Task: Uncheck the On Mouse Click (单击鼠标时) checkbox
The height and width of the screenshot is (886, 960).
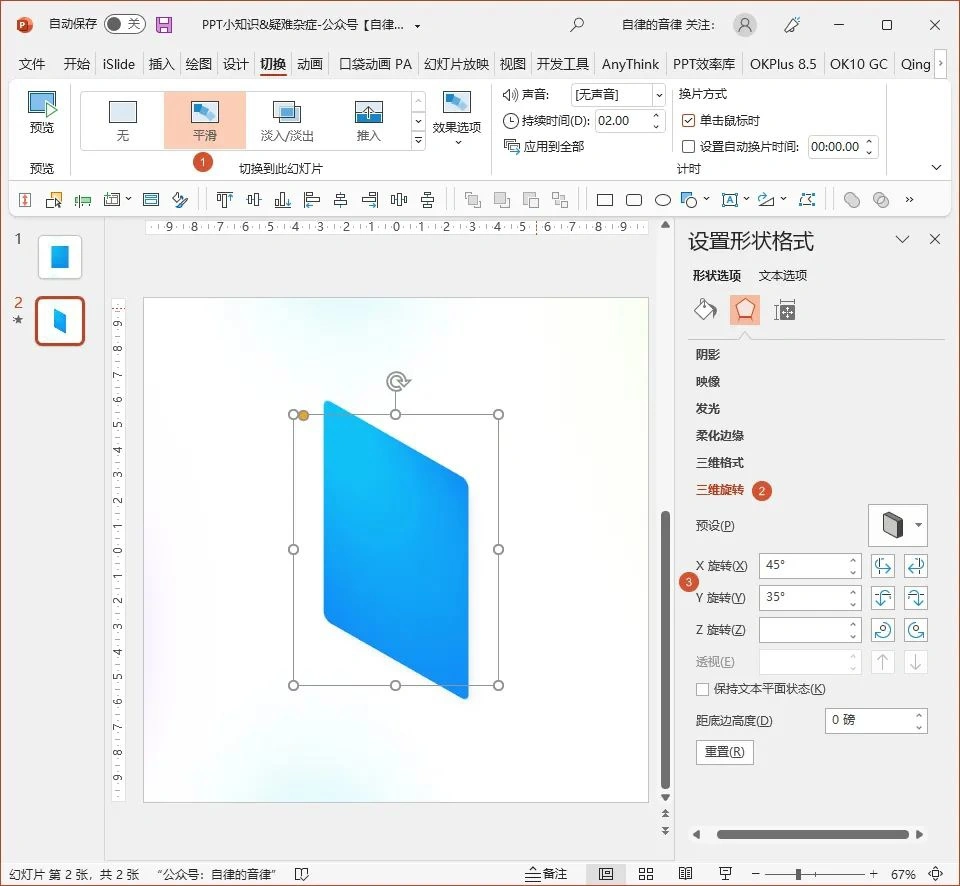Action: pyautogui.click(x=688, y=120)
